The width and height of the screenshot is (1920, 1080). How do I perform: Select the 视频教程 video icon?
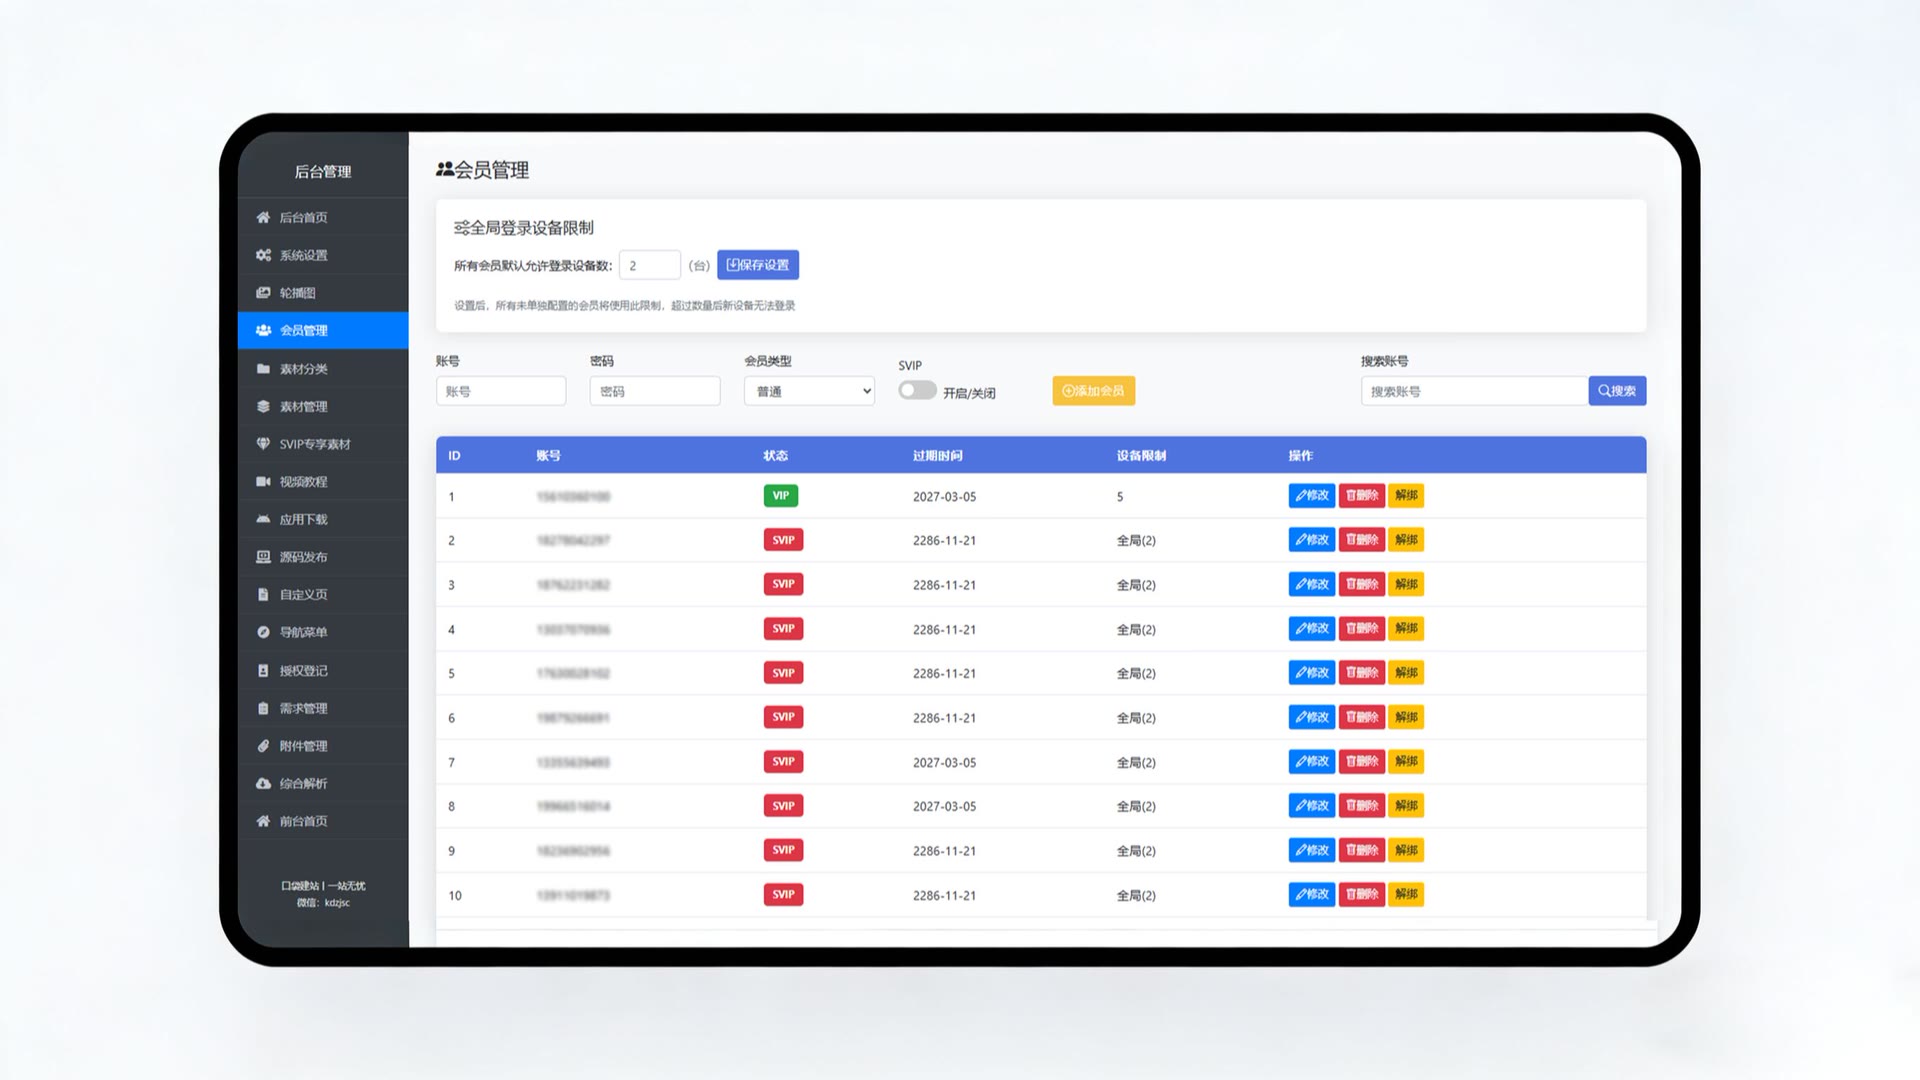[x=262, y=481]
